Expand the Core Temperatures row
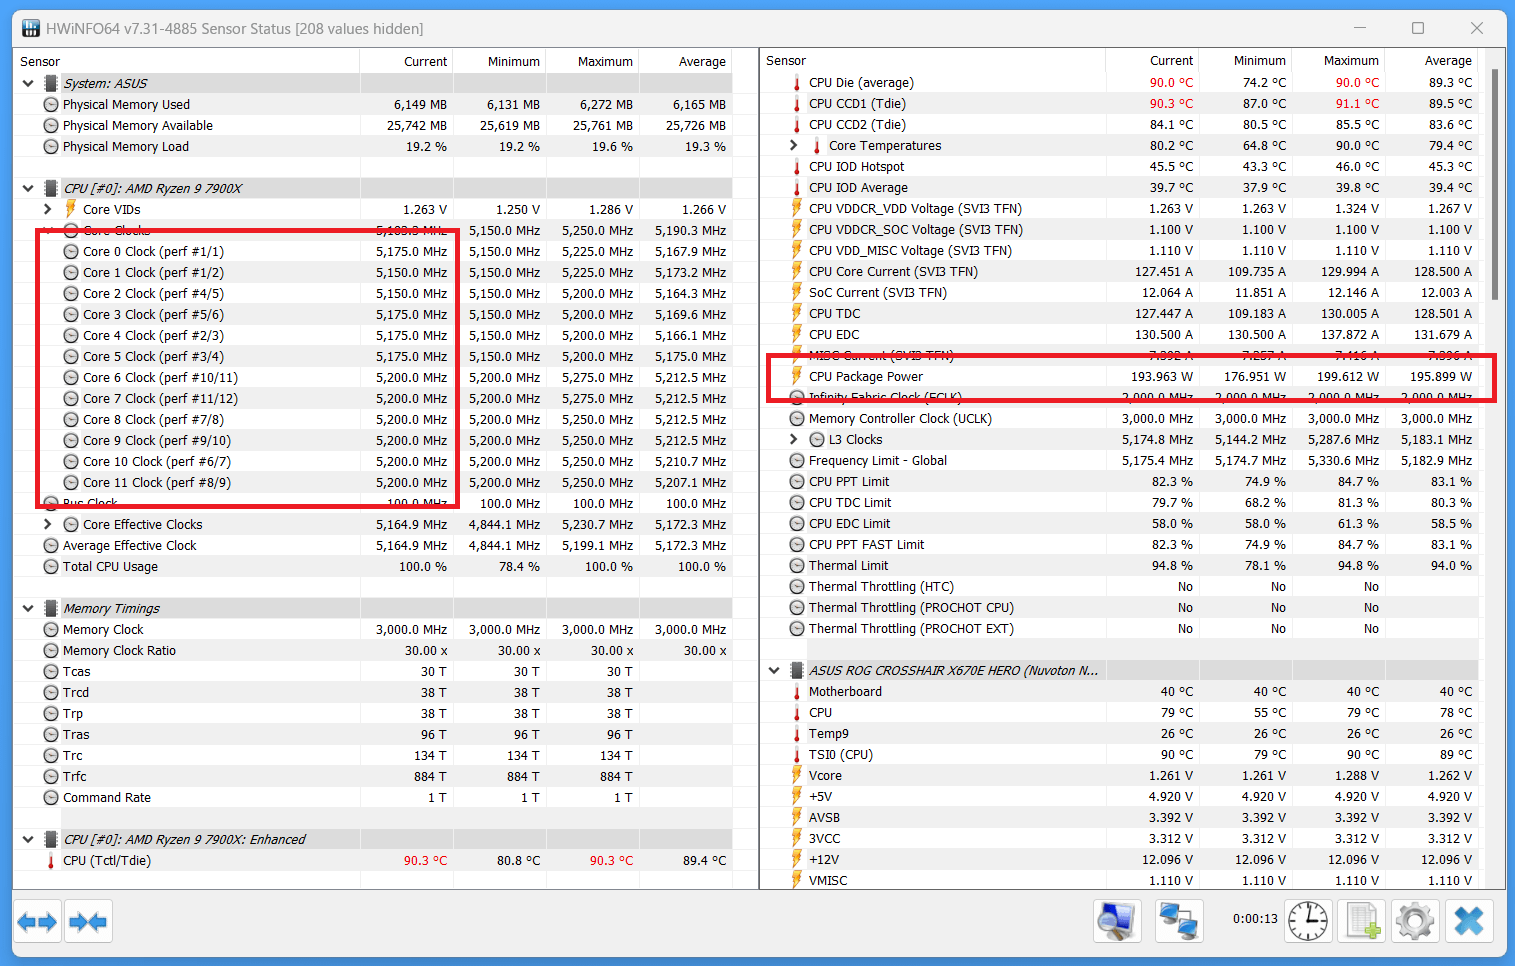This screenshot has width=1515, height=966. (x=794, y=146)
